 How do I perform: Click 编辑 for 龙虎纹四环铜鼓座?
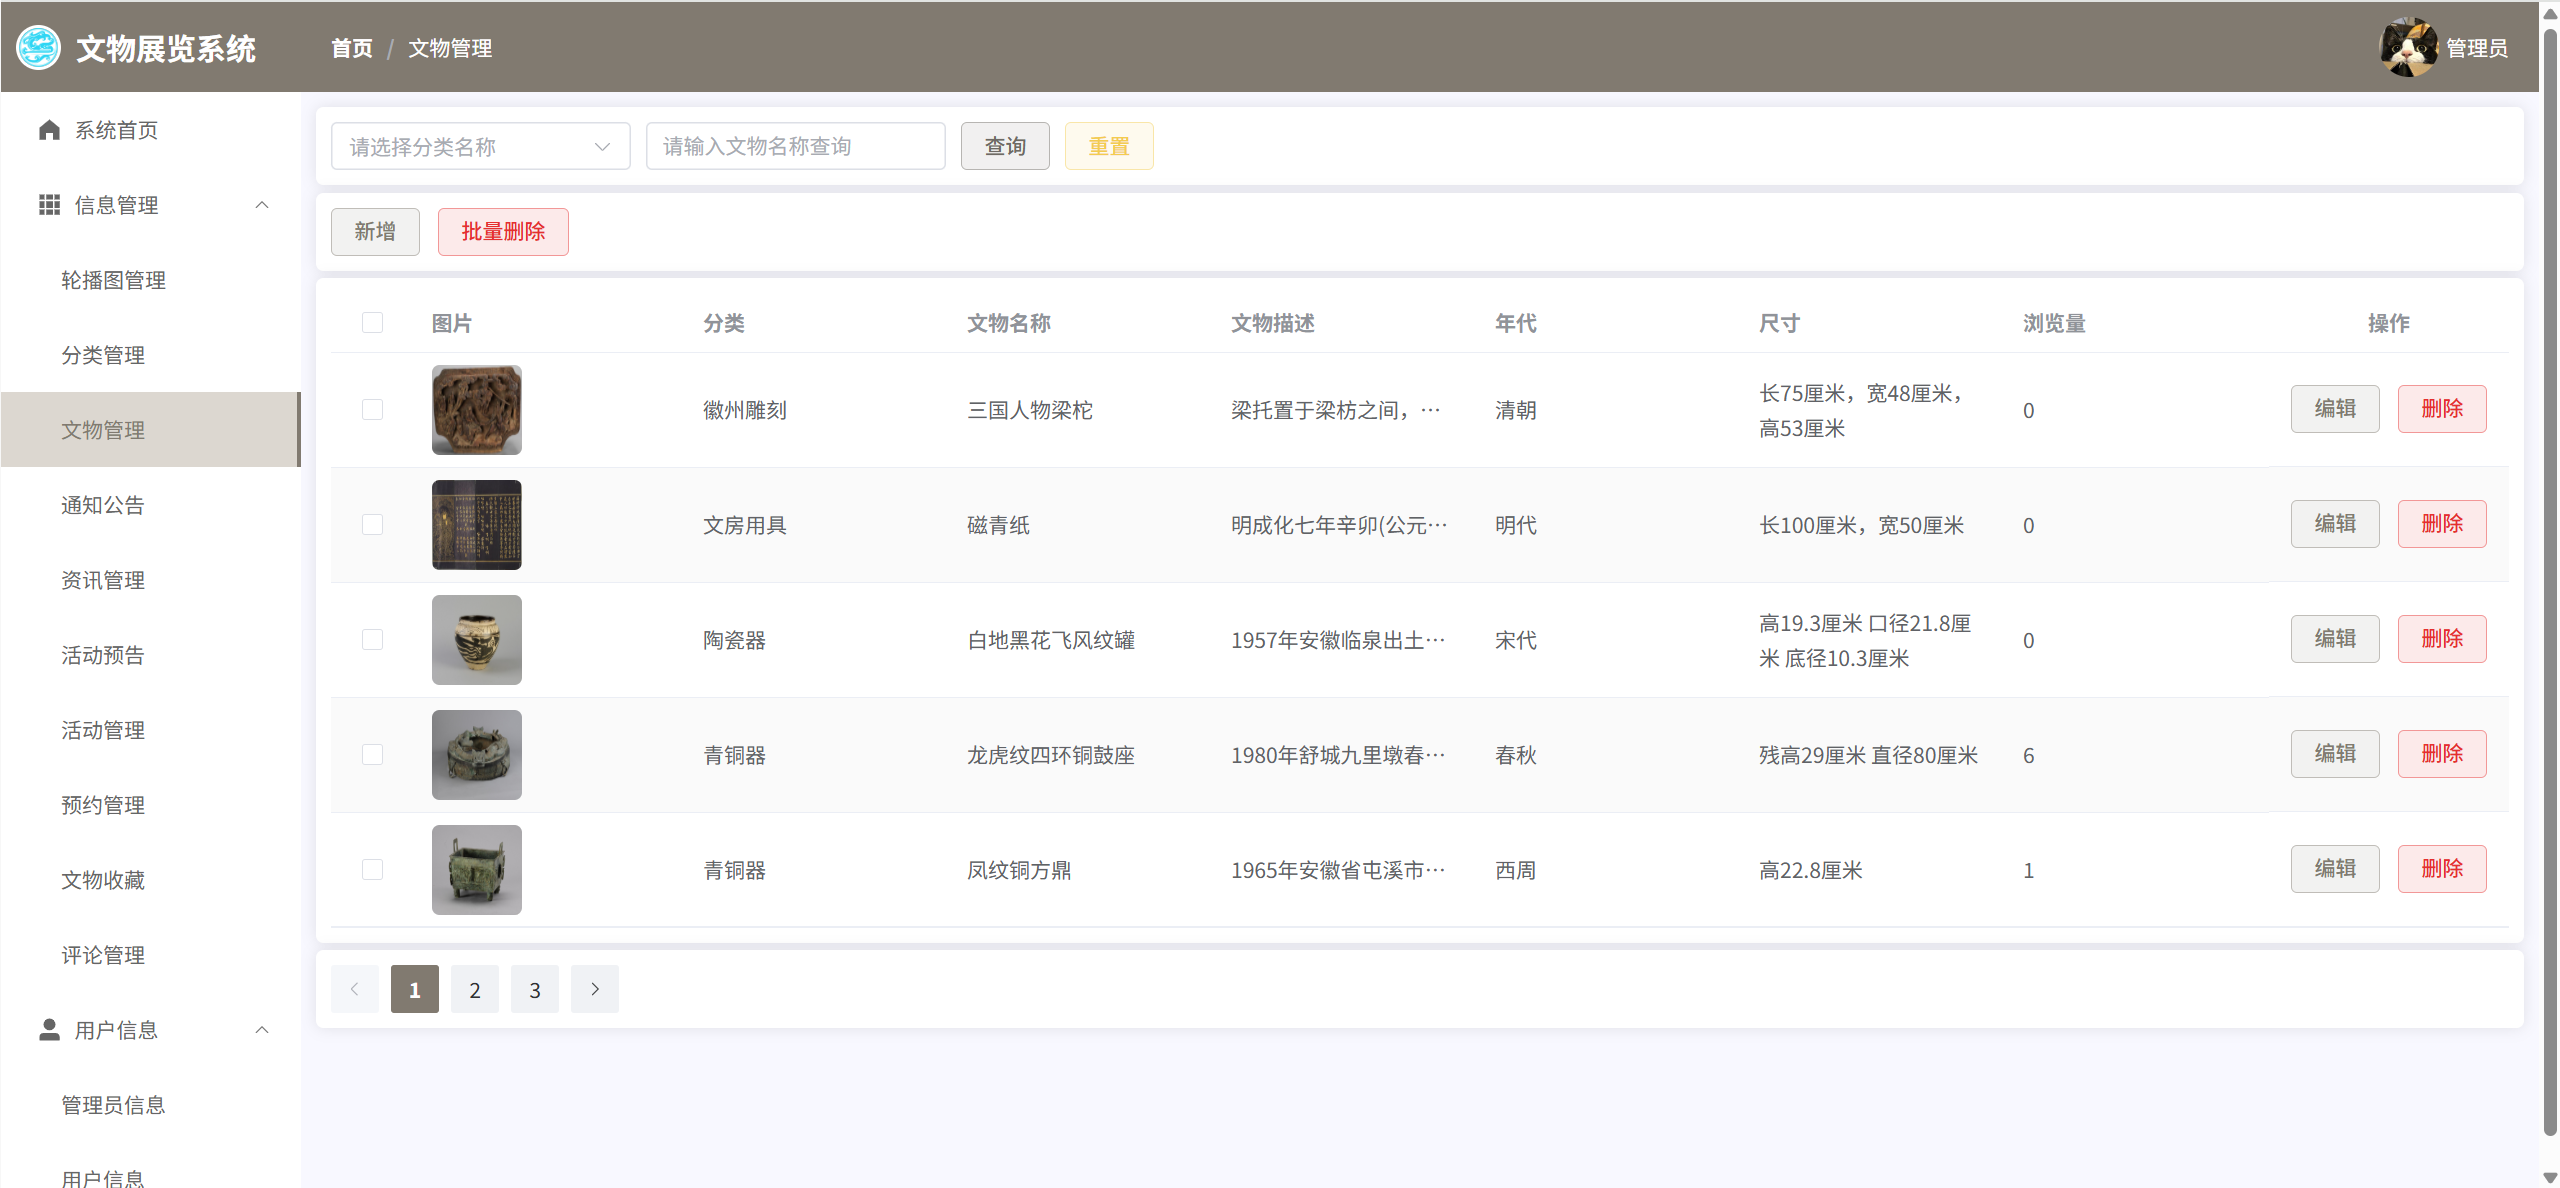(x=2334, y=754)
